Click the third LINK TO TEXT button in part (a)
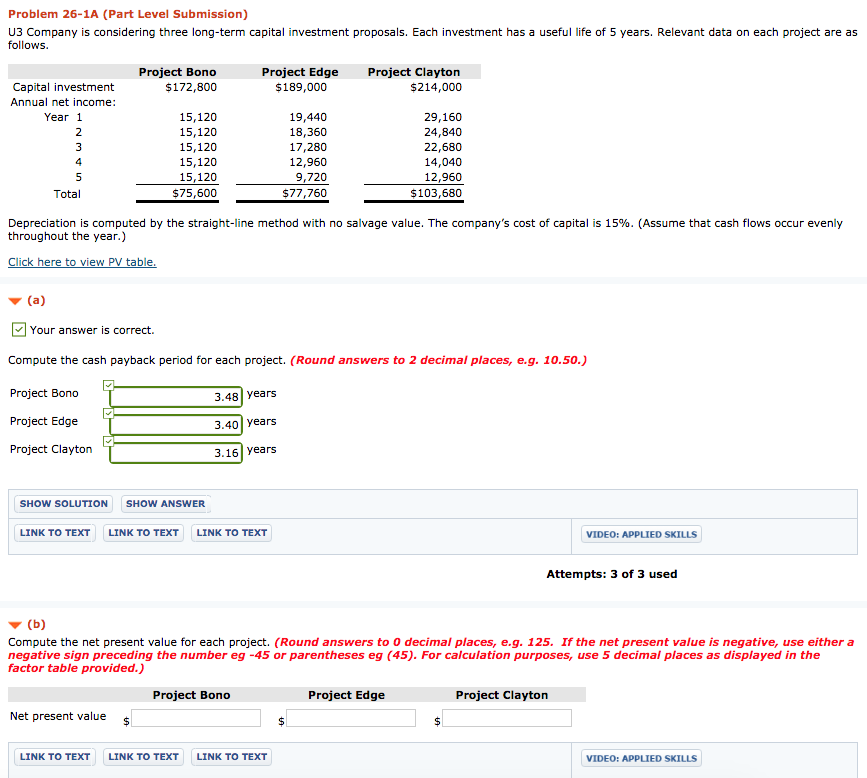Screen dimensions: 867x778 pyautogui.click(x=231, y=532)
